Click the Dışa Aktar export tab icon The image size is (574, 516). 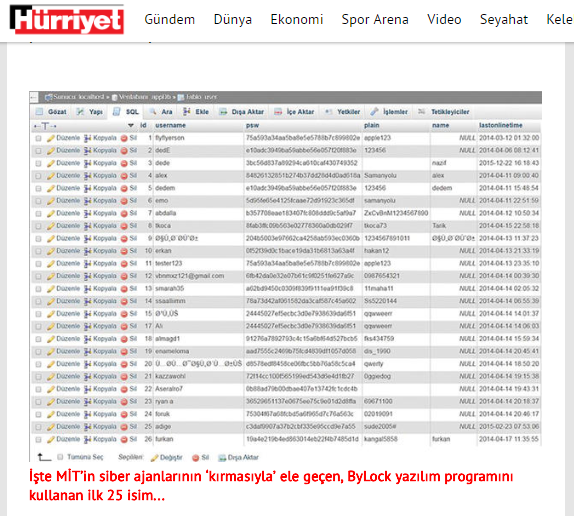point(223,112)
